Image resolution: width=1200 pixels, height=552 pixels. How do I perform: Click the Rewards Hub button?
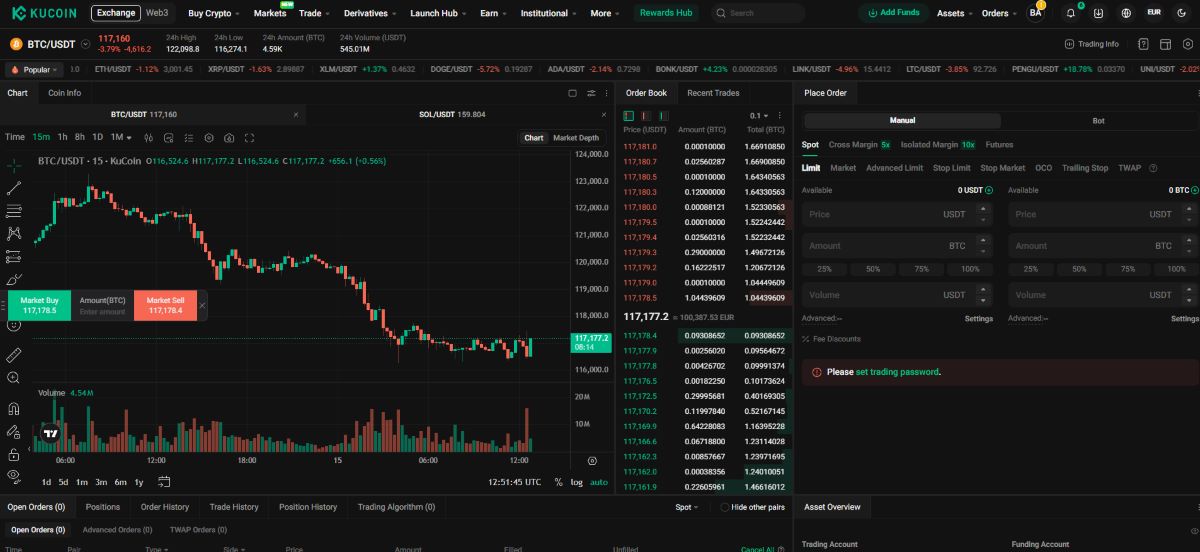[665, 13]
